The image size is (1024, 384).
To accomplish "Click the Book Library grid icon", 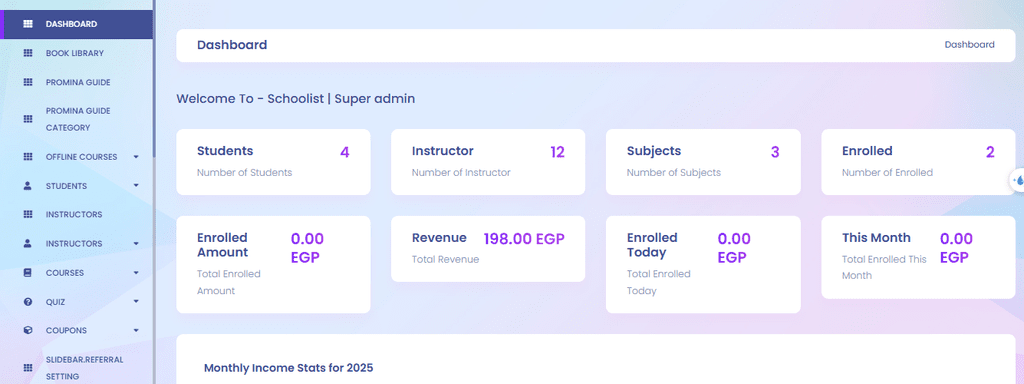I will [x=27, y=53].
